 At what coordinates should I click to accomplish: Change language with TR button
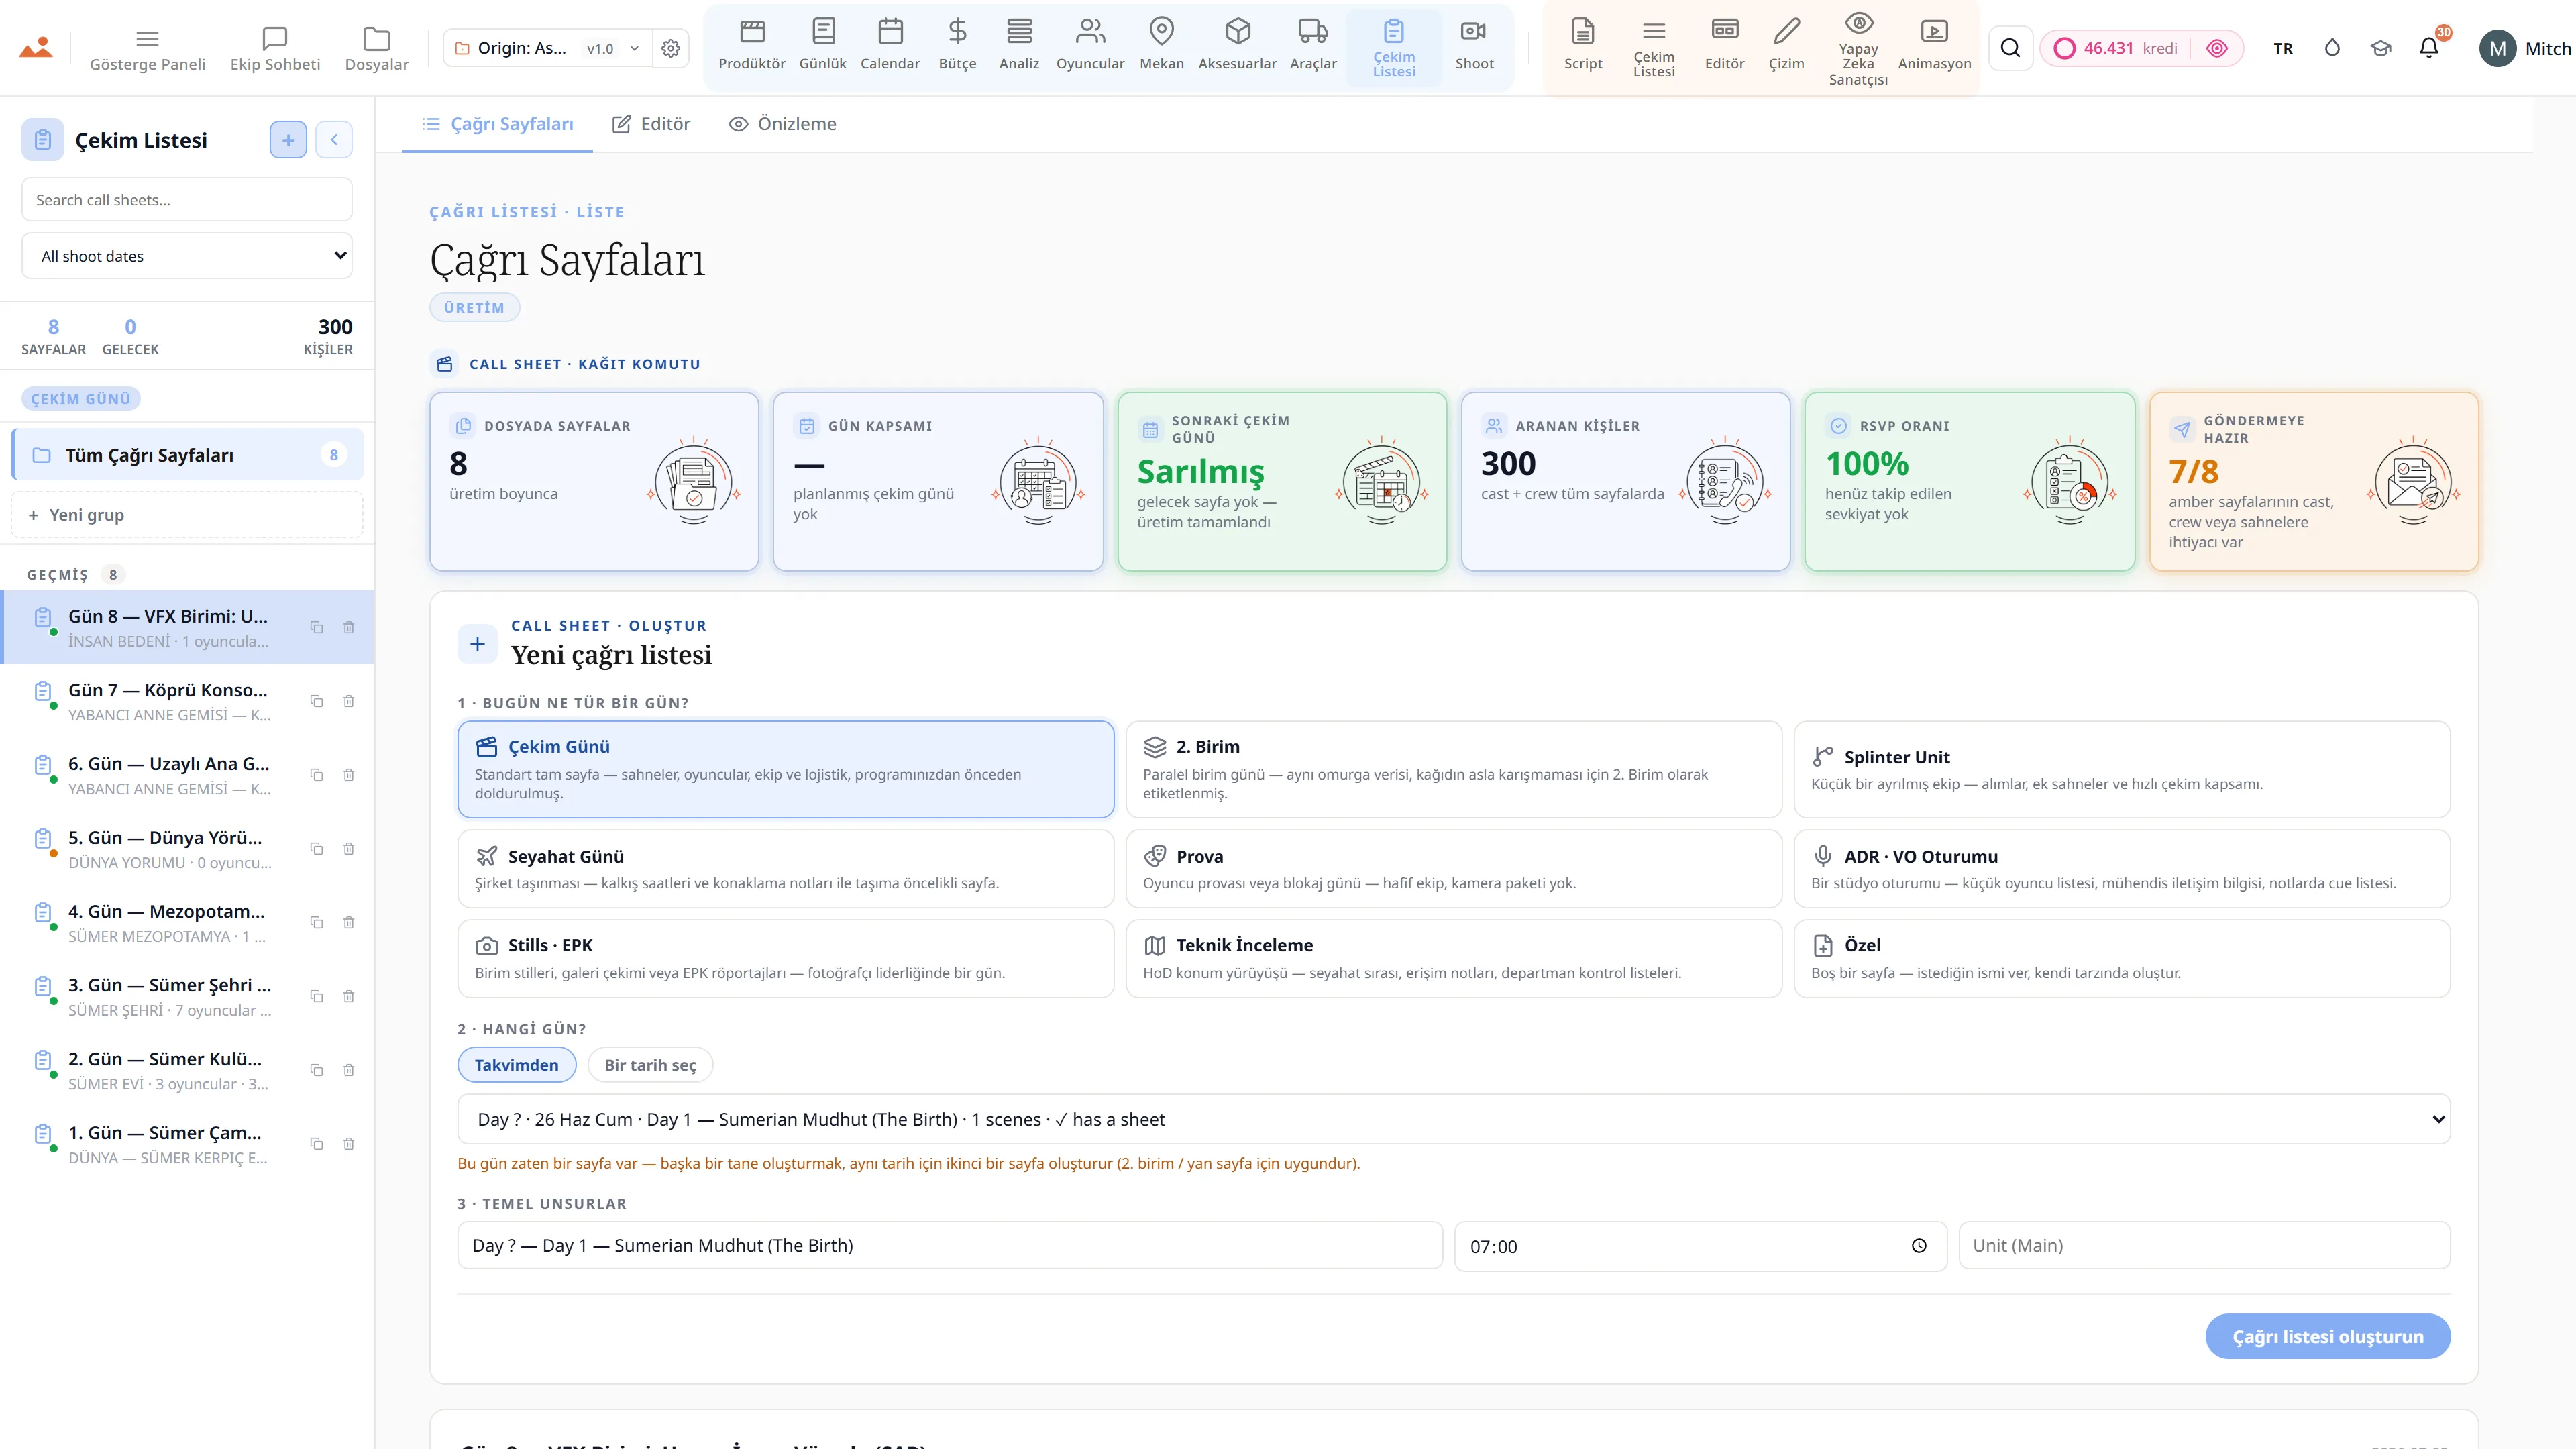coord(2283,48)
